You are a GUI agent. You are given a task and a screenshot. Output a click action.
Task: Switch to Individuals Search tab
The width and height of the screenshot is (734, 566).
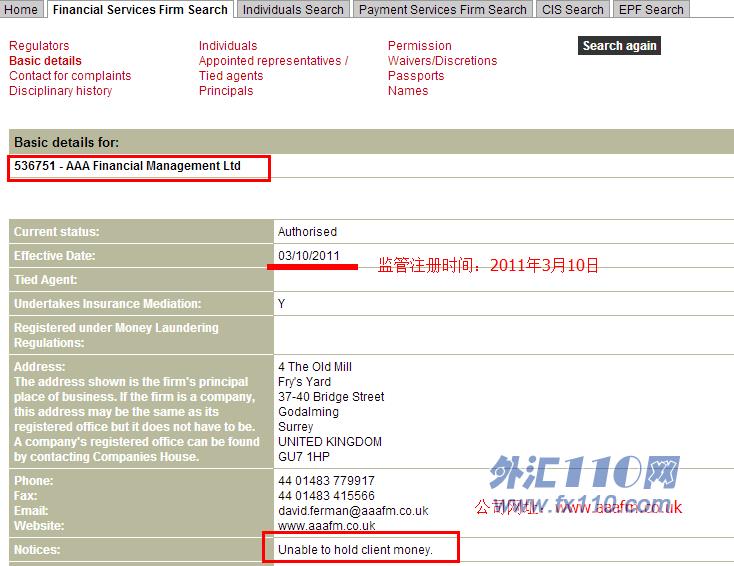[x=293, y=9]
